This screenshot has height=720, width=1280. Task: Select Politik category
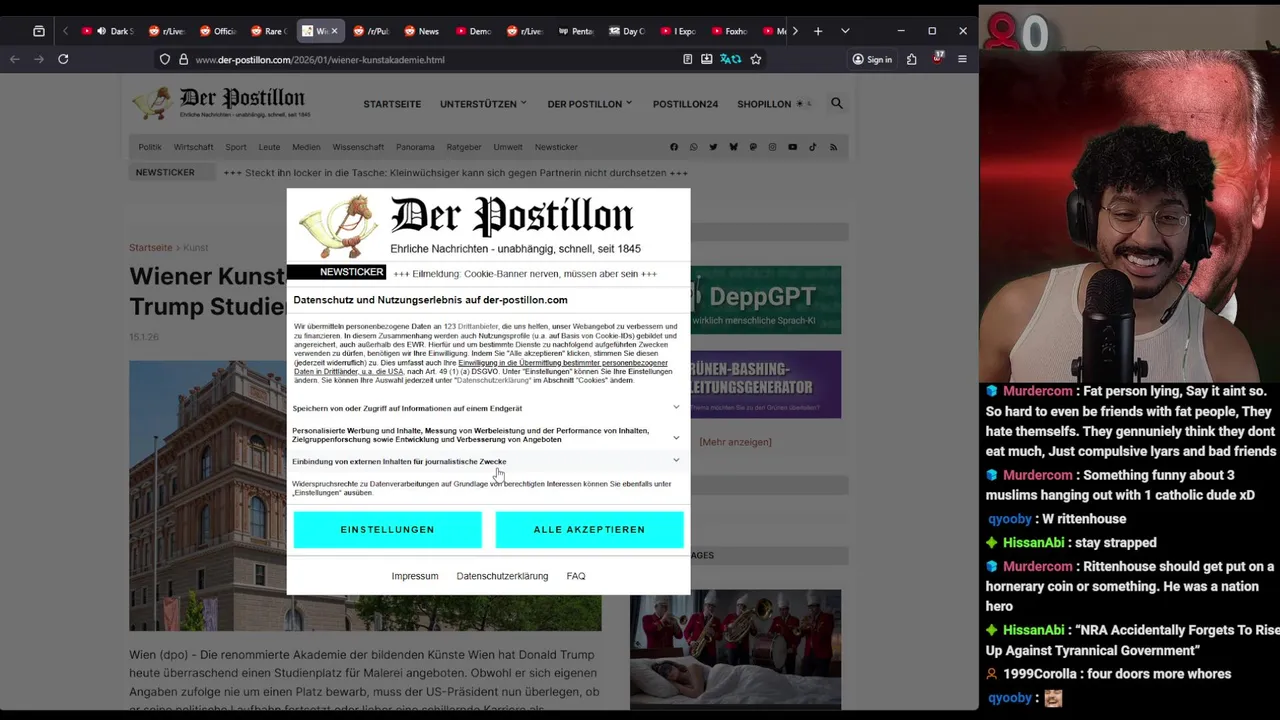(x=150, y=147)
